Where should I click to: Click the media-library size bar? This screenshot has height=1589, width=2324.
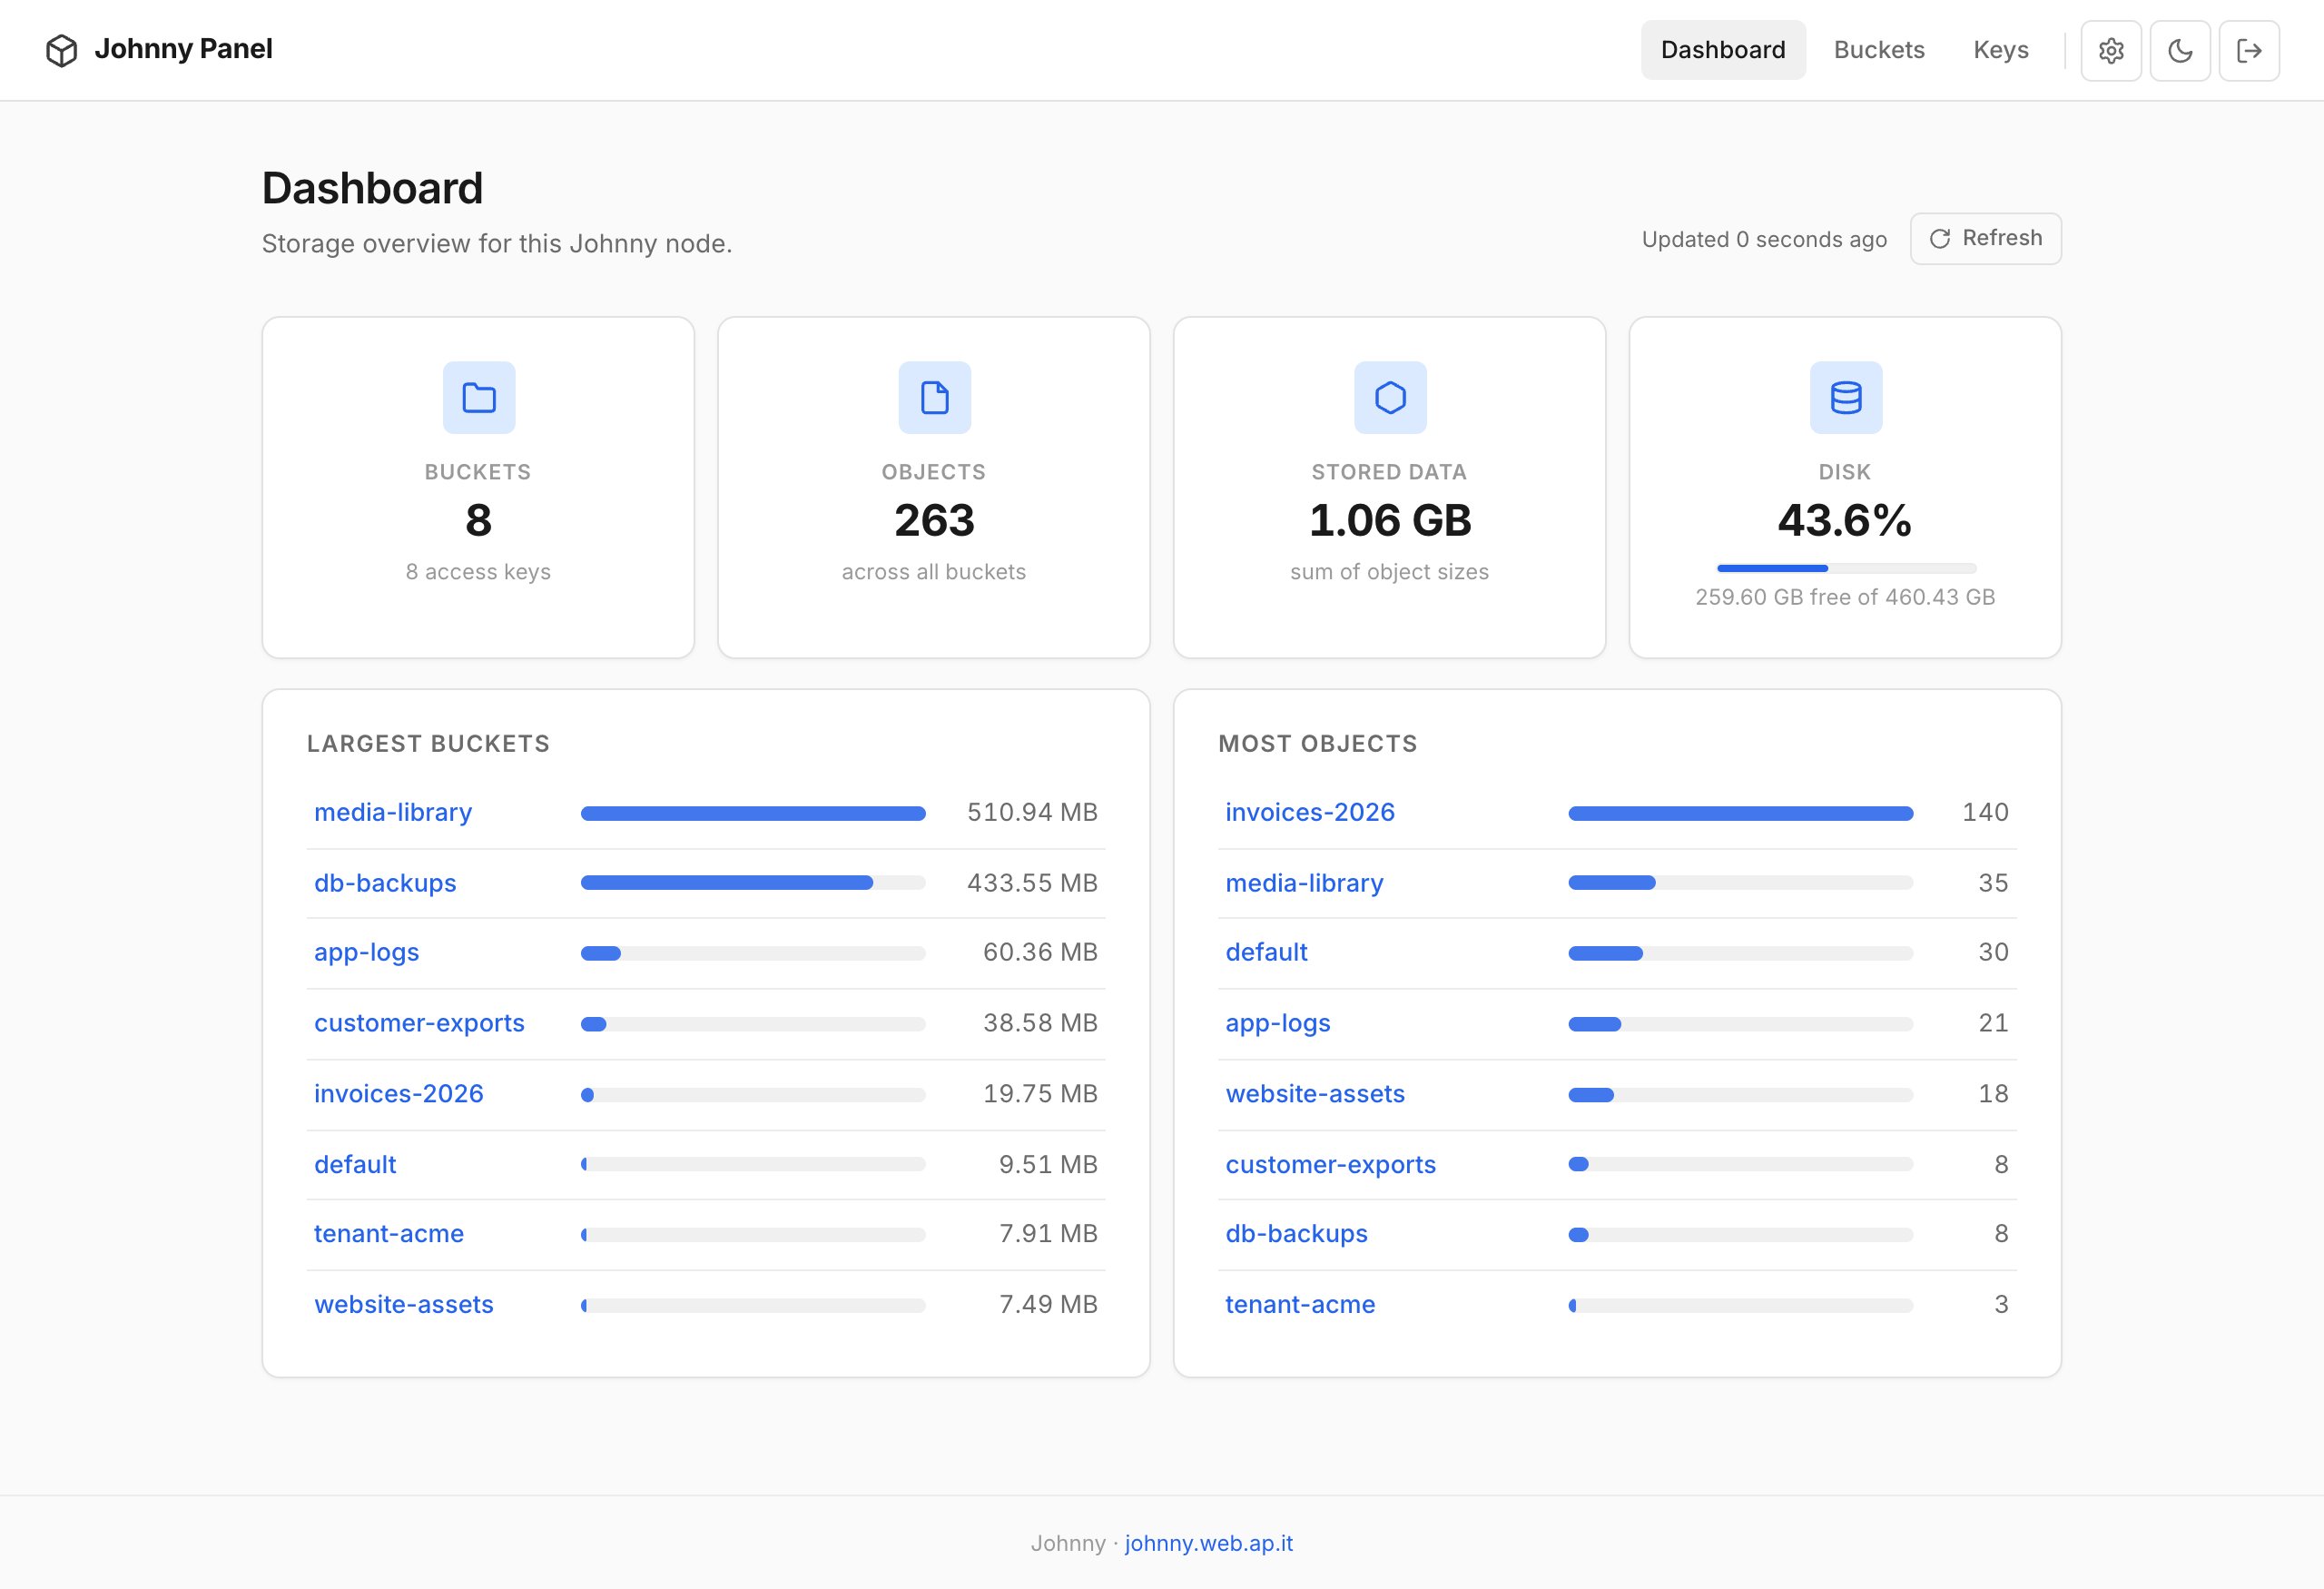pos(753,813)
